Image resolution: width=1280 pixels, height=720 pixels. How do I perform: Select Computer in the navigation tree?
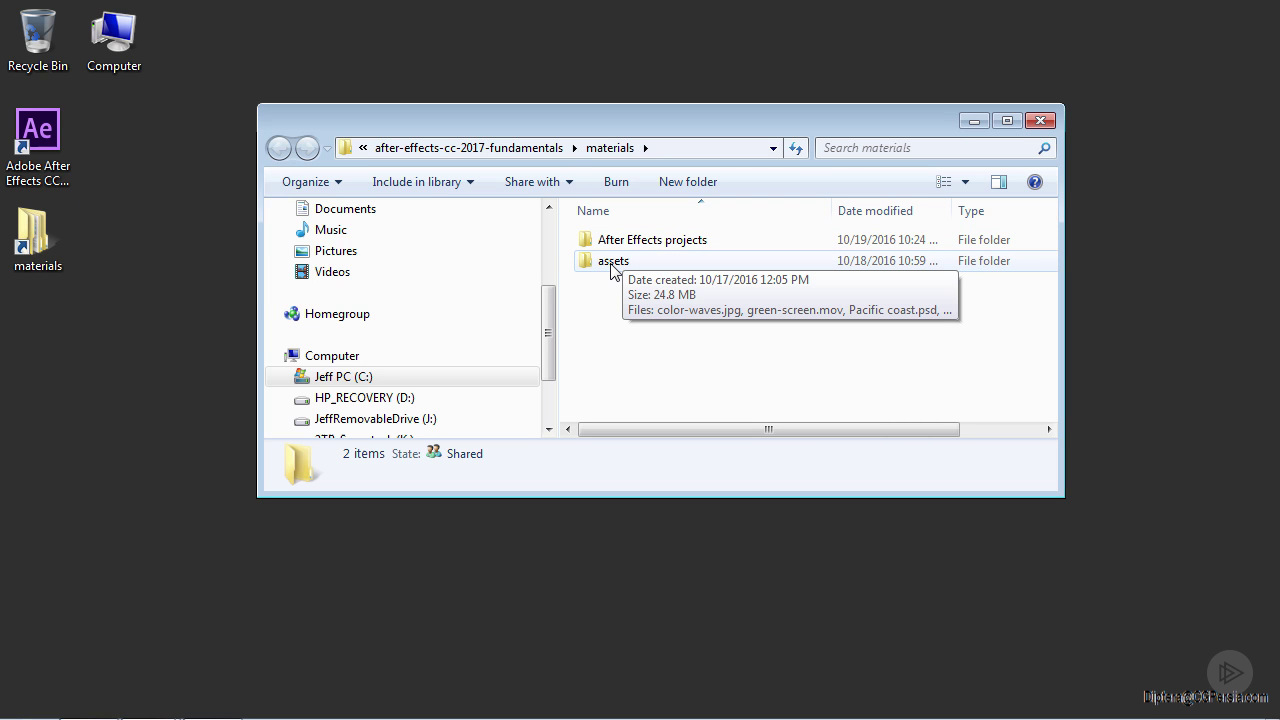point(332,356)
